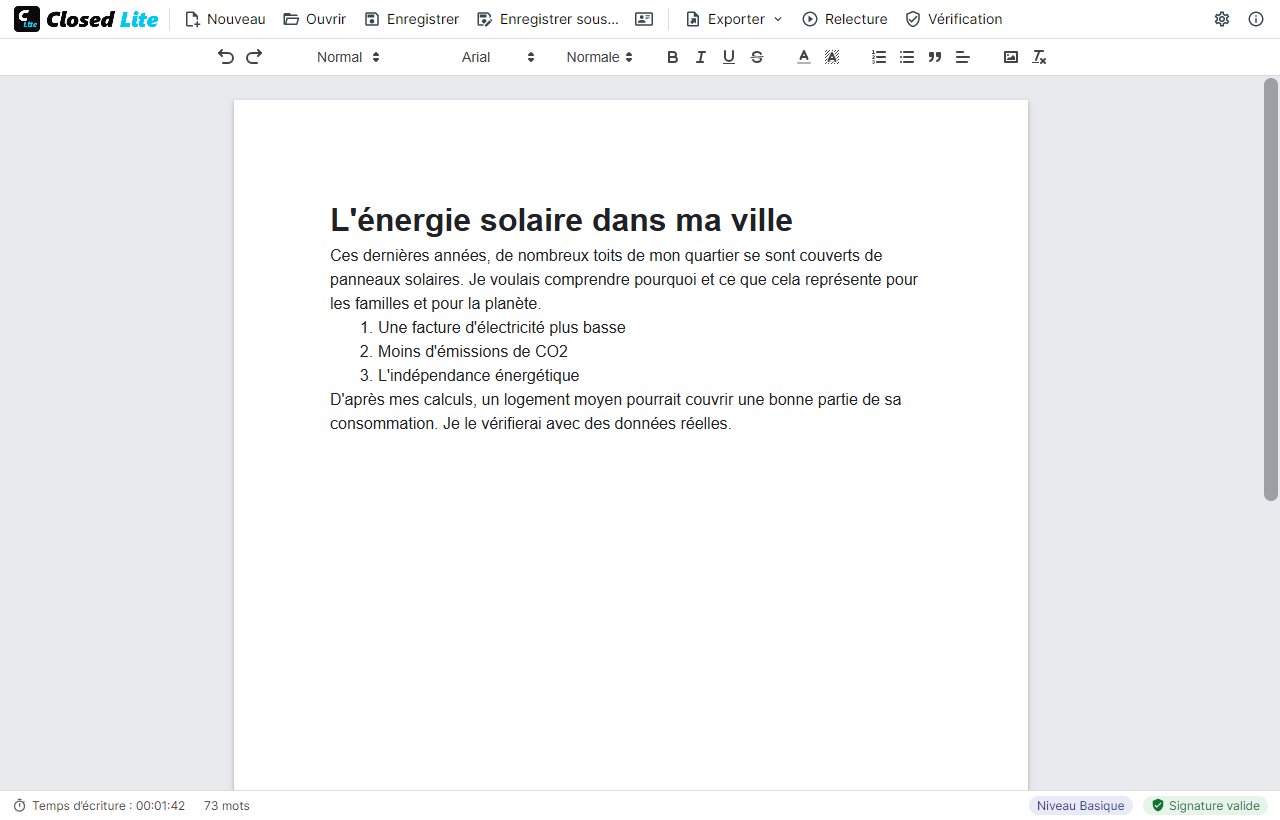The image size is (1280, 820).
Task: Open the text color picker
Action: [803, 57]
